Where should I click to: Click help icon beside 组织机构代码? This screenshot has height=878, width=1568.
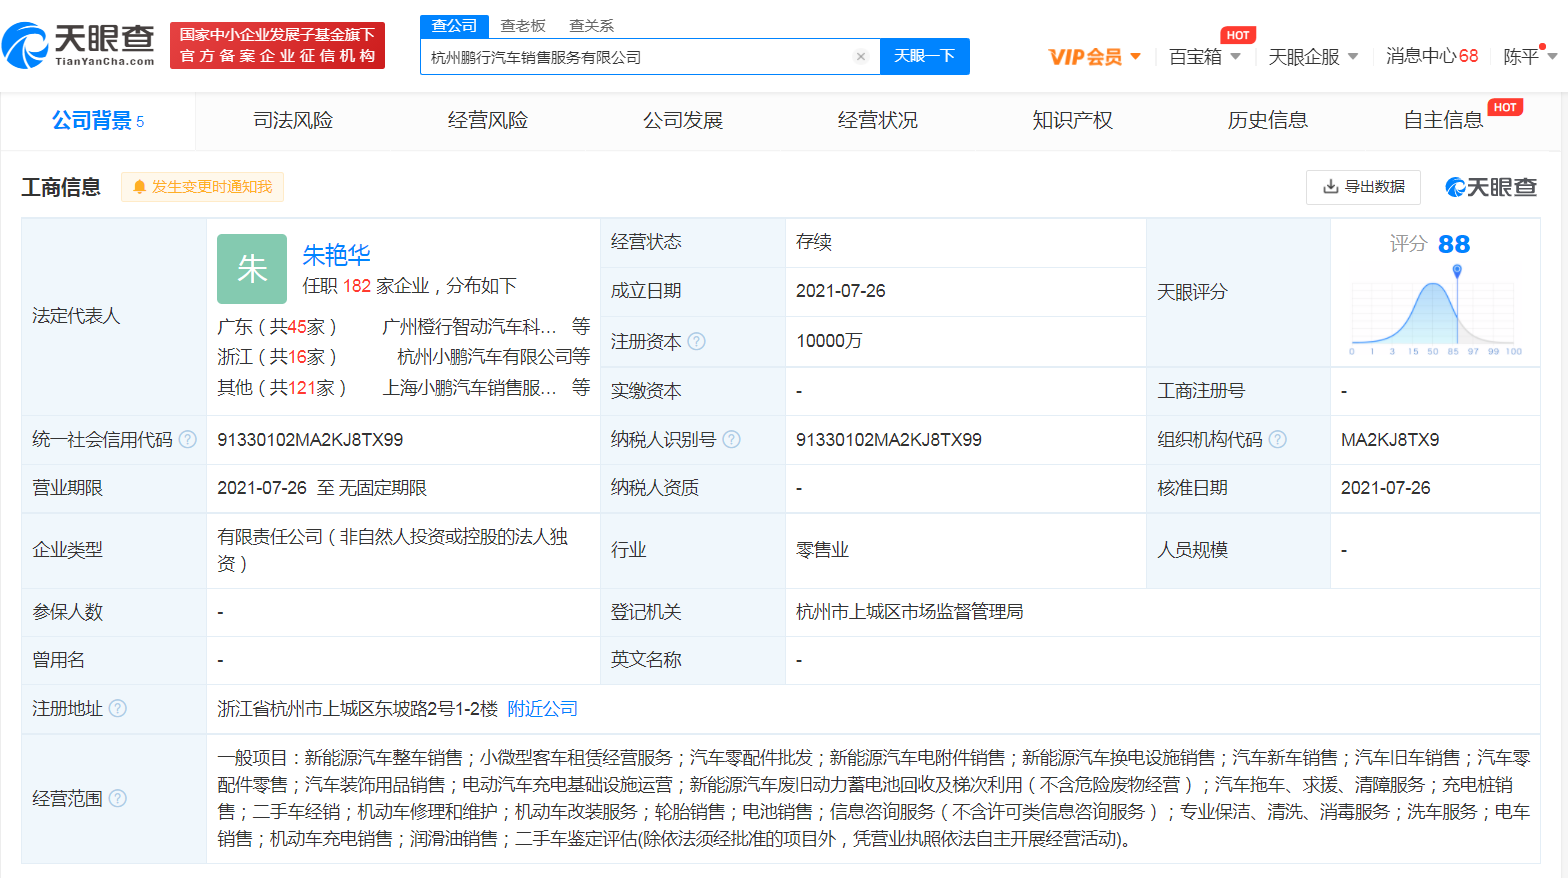1277,439
